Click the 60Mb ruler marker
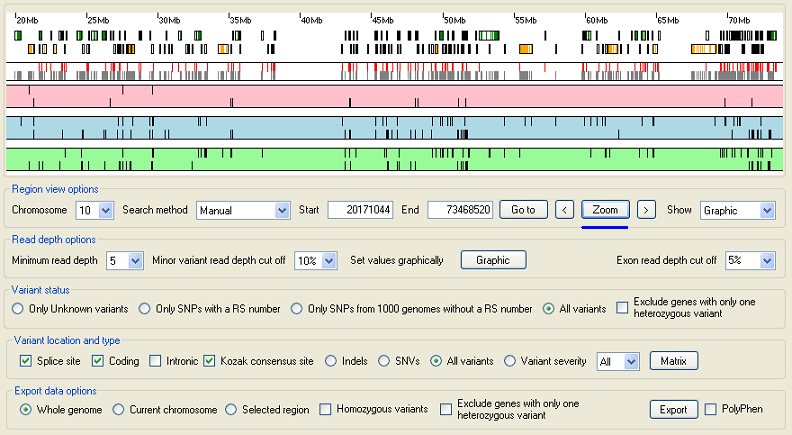This screenshot has width=792, height=435. click(597, 20)
